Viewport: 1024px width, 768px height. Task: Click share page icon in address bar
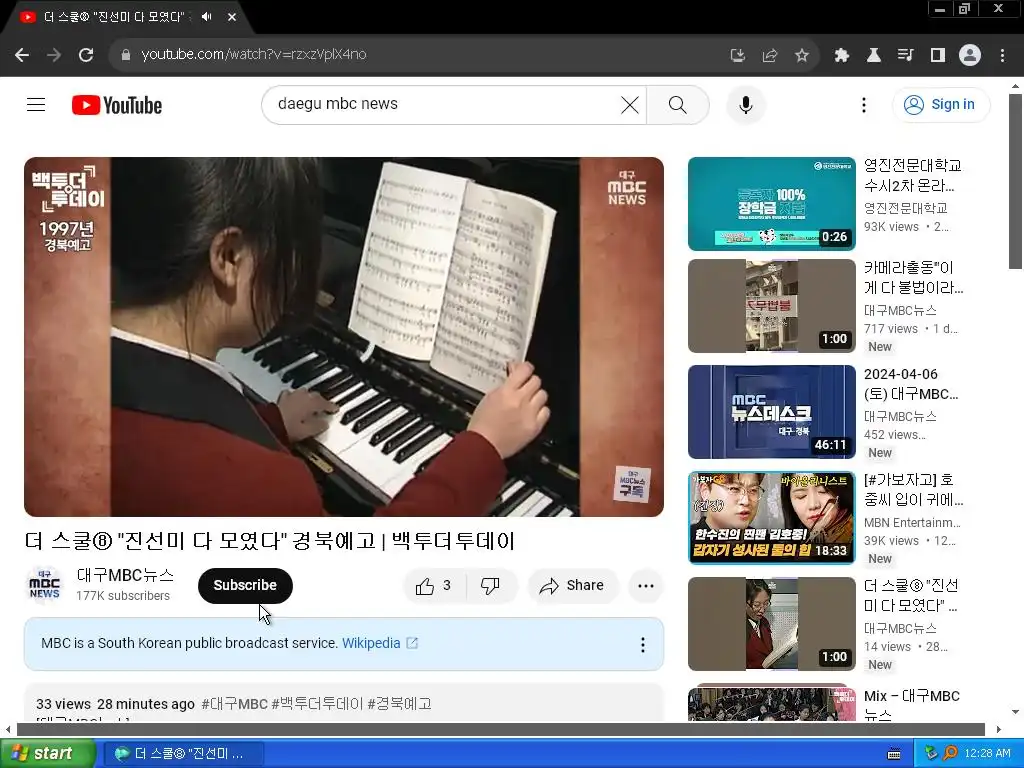pos(769,55)
